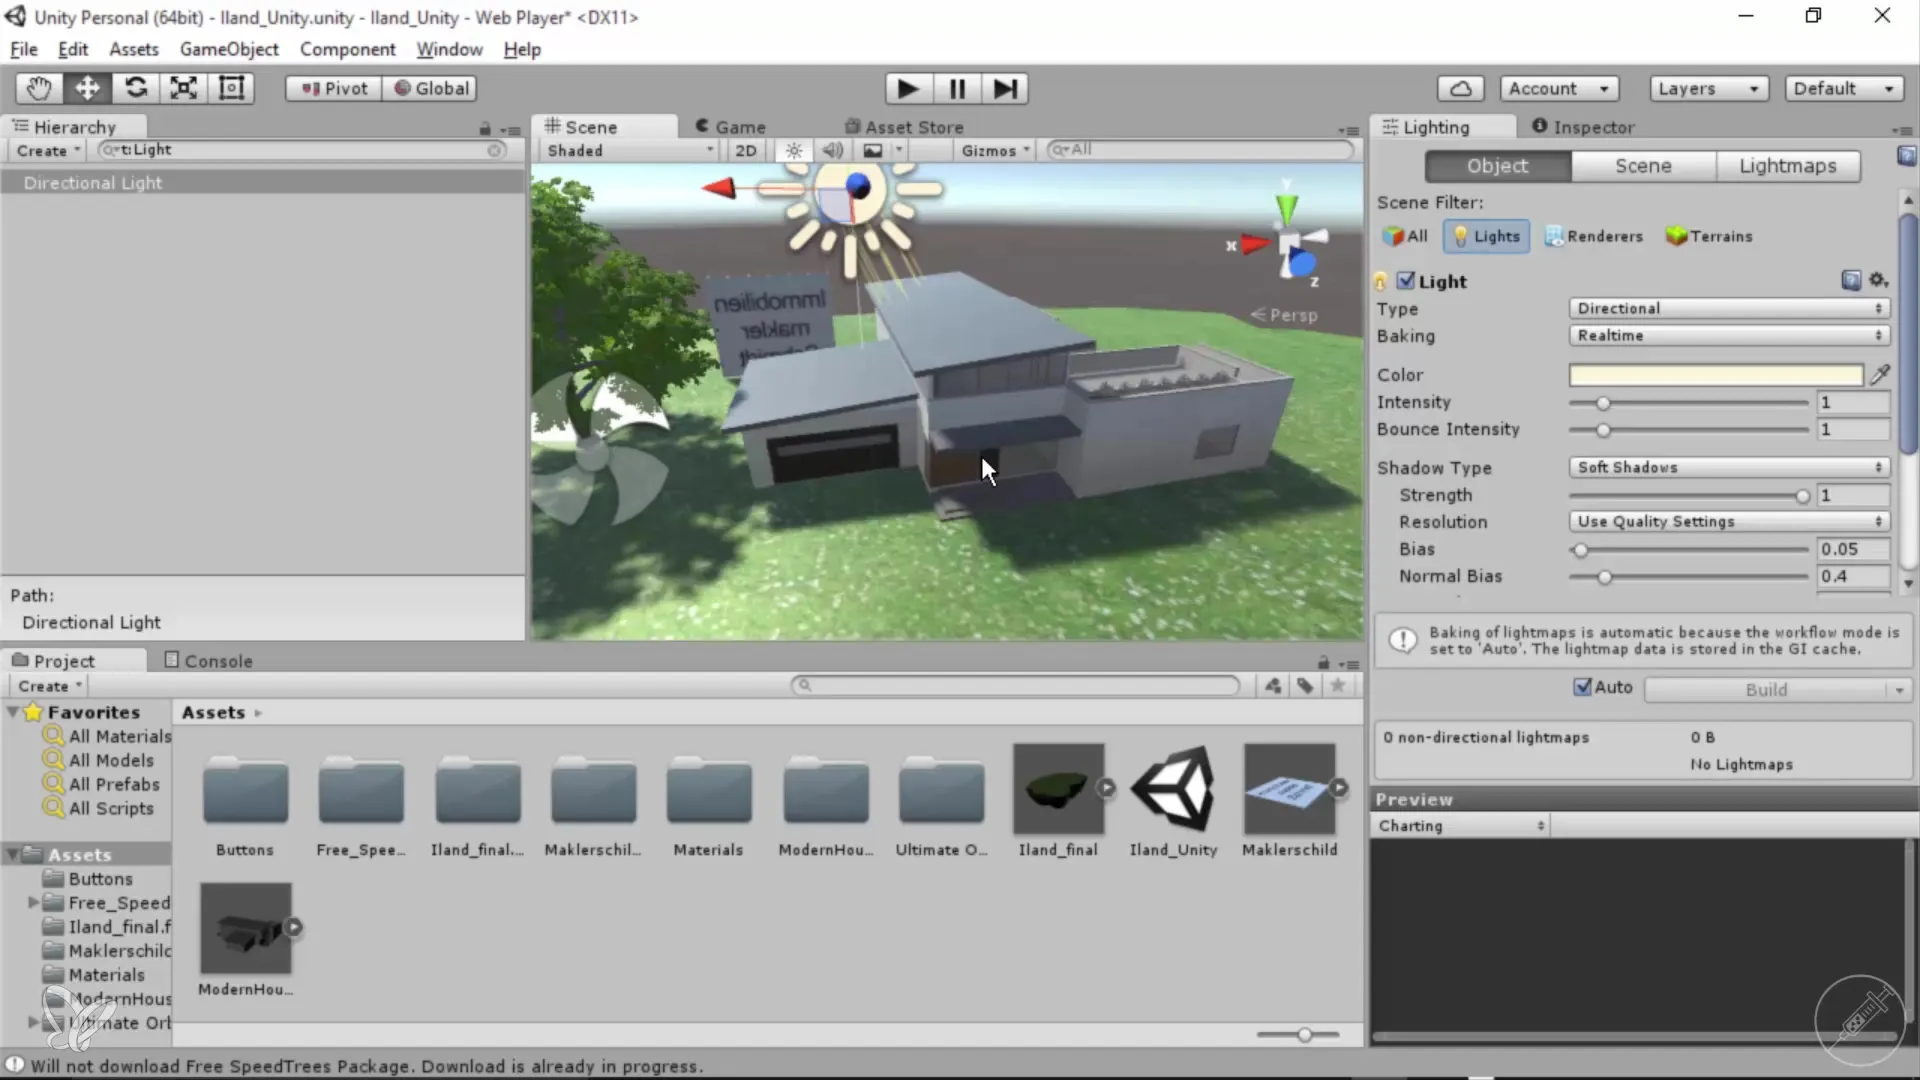This screenshot has height=1080, width=1920.
Task: Open Light component help reference
Action: tap(1851, 281)
